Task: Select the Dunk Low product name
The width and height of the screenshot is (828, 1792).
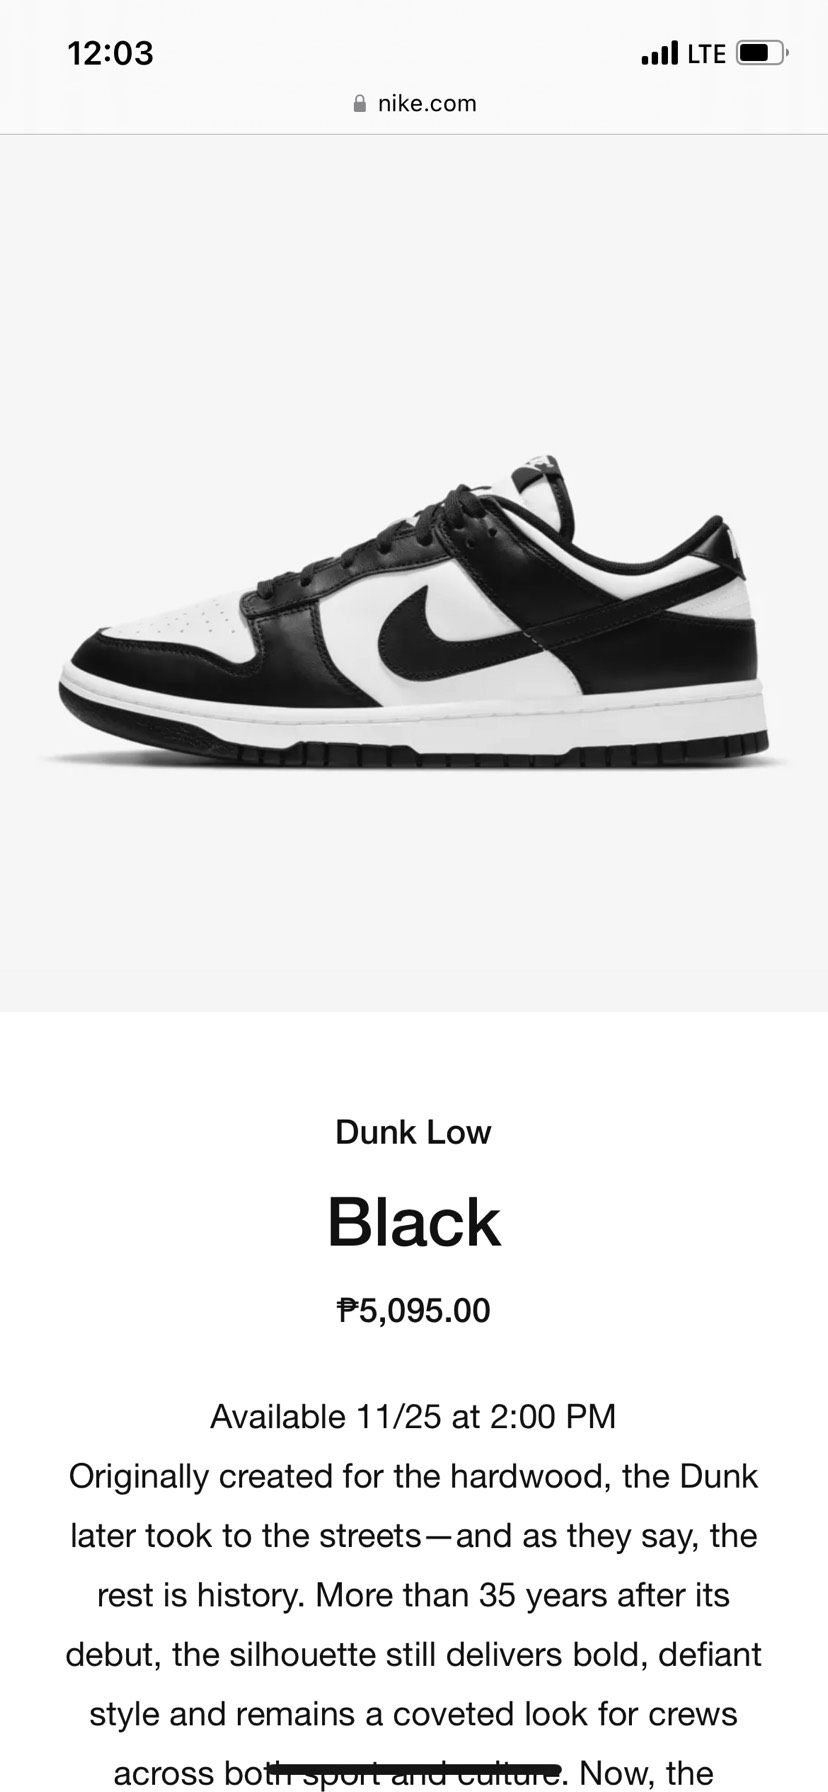Action: point(413,1132)
